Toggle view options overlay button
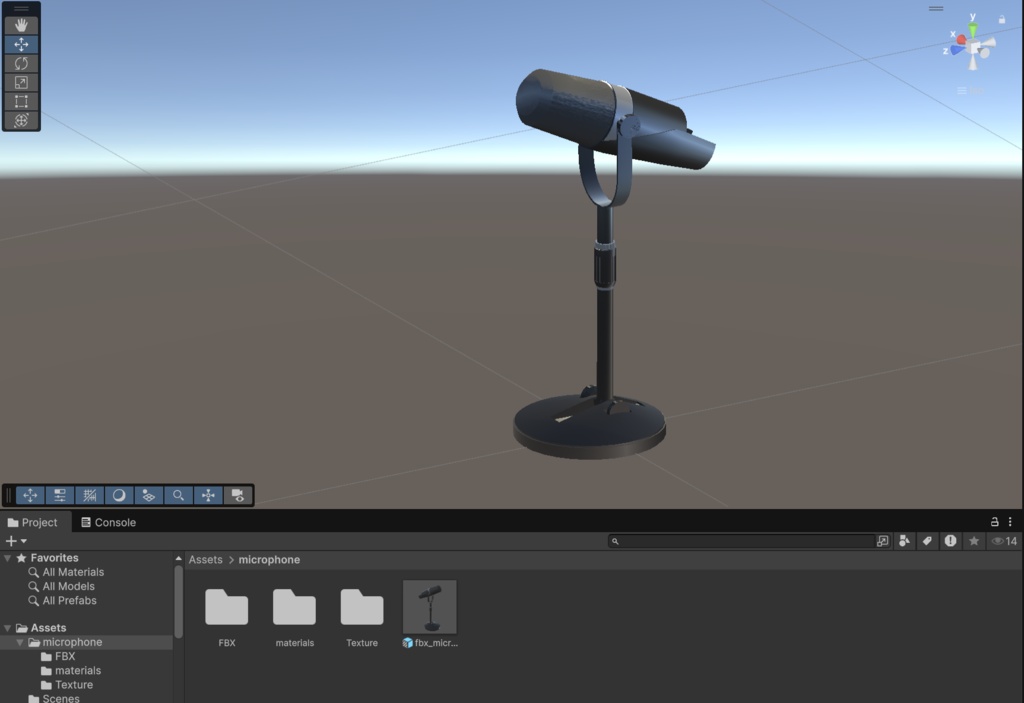This screenshot has width=1024, height=703. click(148, 495)
